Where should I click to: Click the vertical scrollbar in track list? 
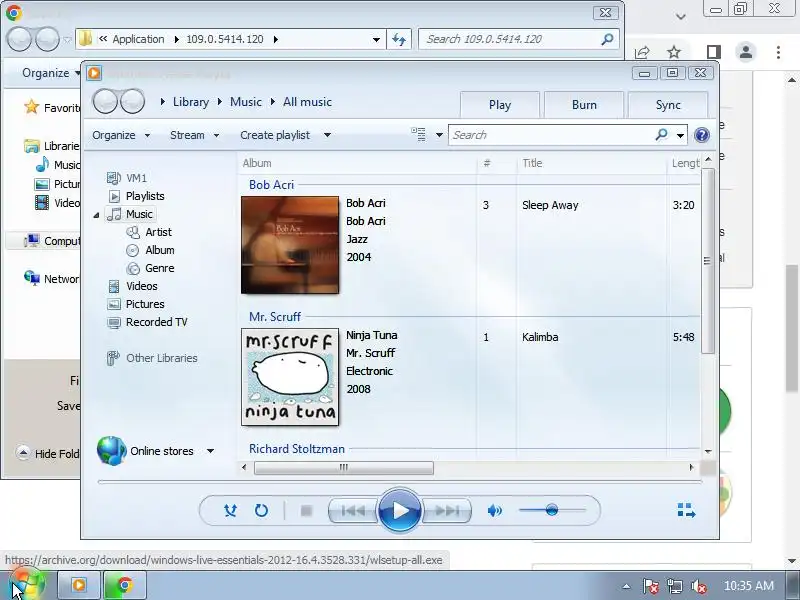click(708, 260)
